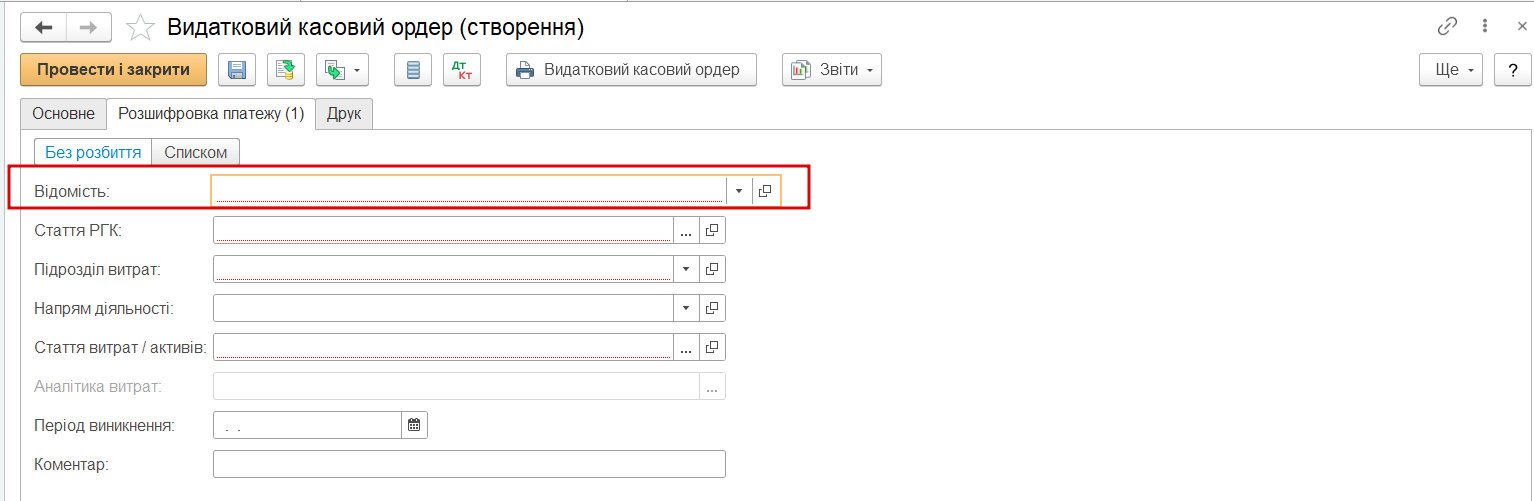This screenshot has height=501, width=1534.
Task: Click the Дт/Кт postings icon
Action: pos(462,70)
